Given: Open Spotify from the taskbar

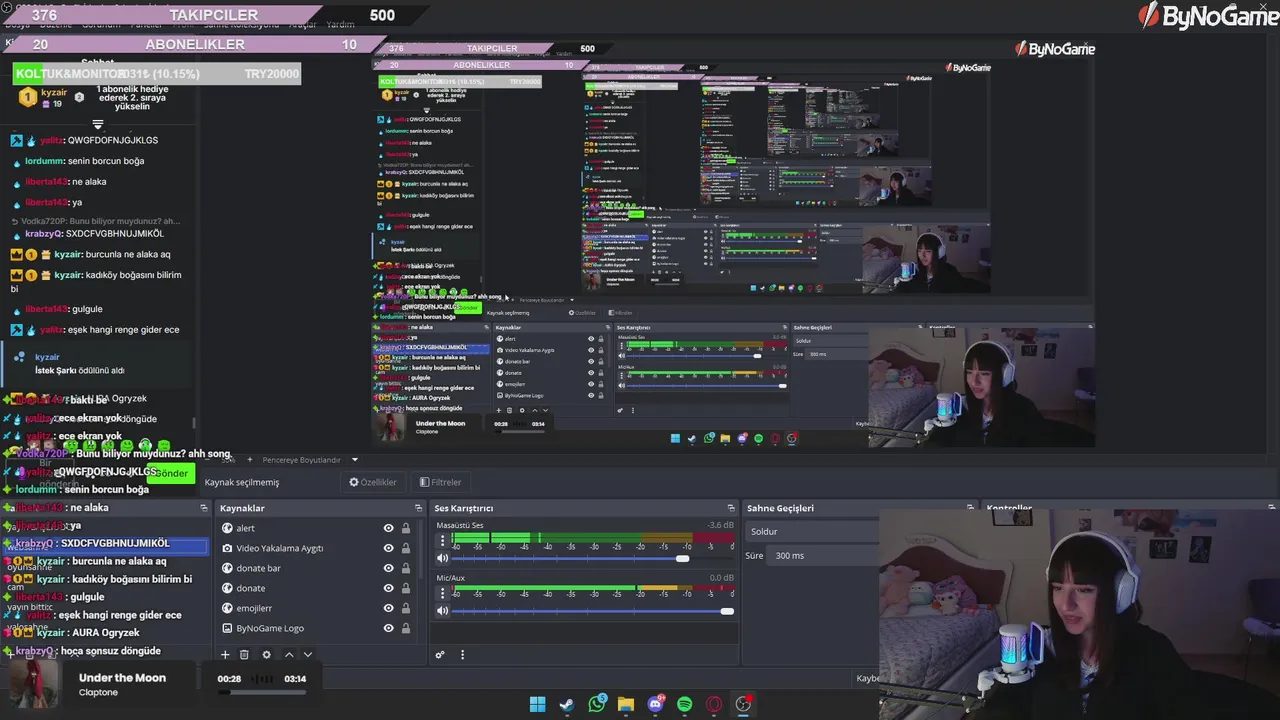Looking at the screenshot, I should click(x=685, y=704).
